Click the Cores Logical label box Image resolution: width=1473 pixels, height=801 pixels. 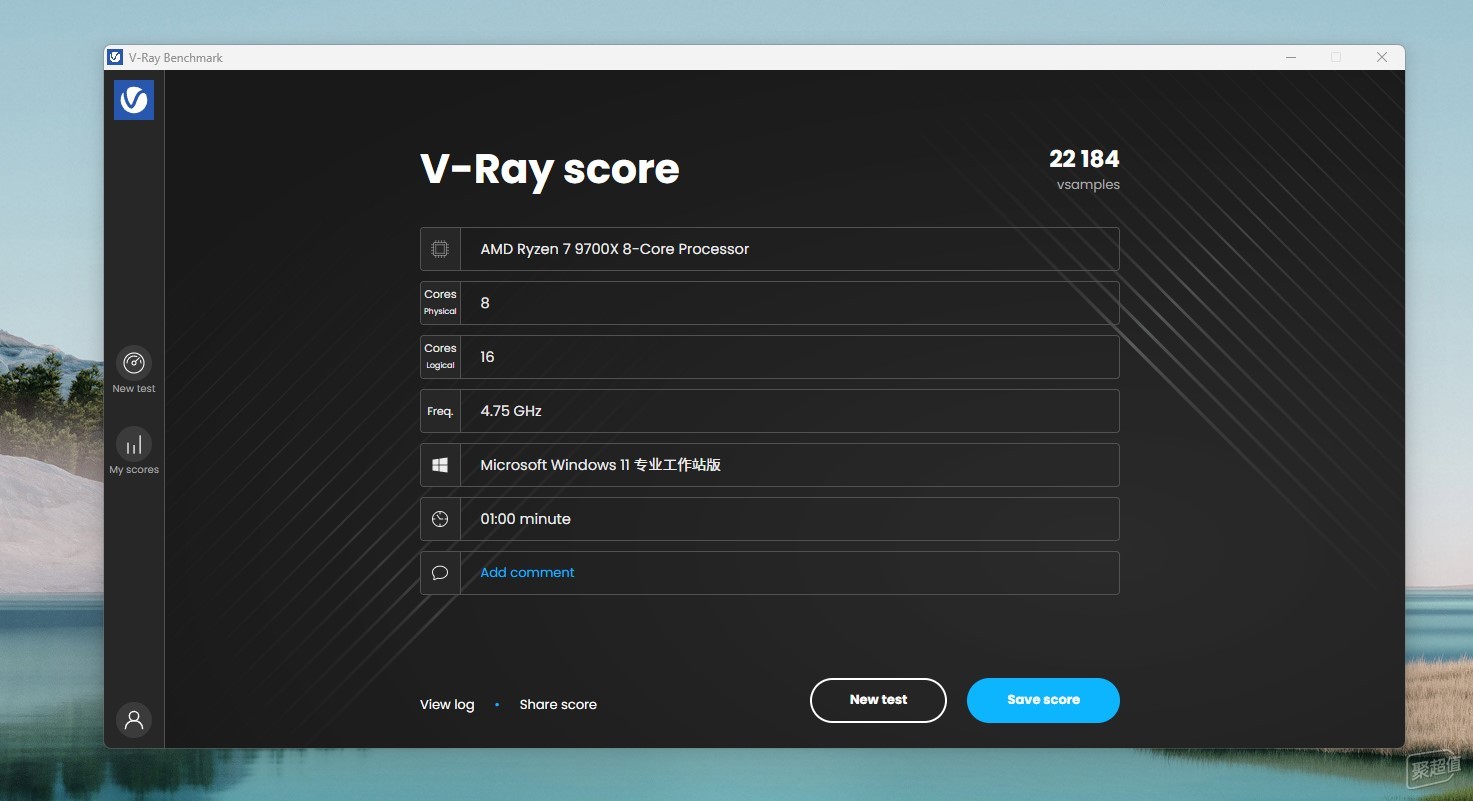(x=440, y=357)
